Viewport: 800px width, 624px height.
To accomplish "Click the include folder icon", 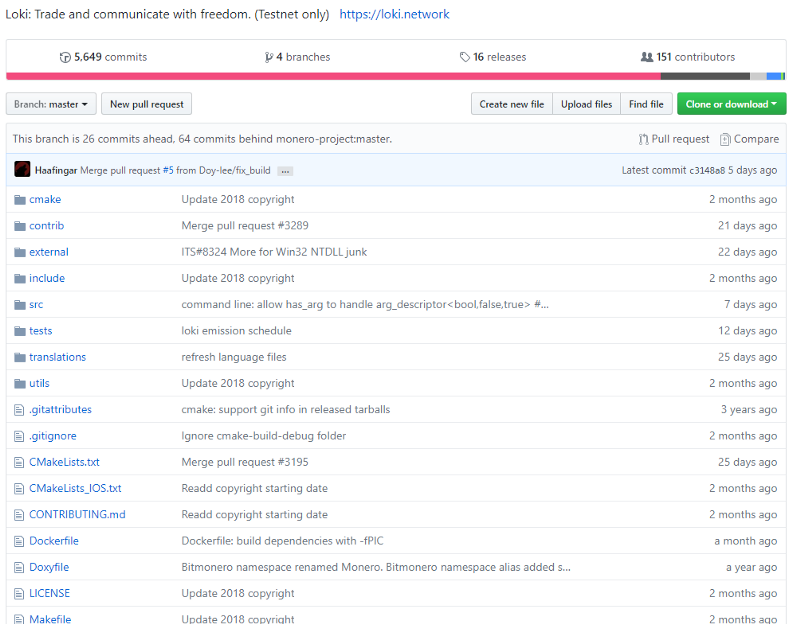I will 20,279.
